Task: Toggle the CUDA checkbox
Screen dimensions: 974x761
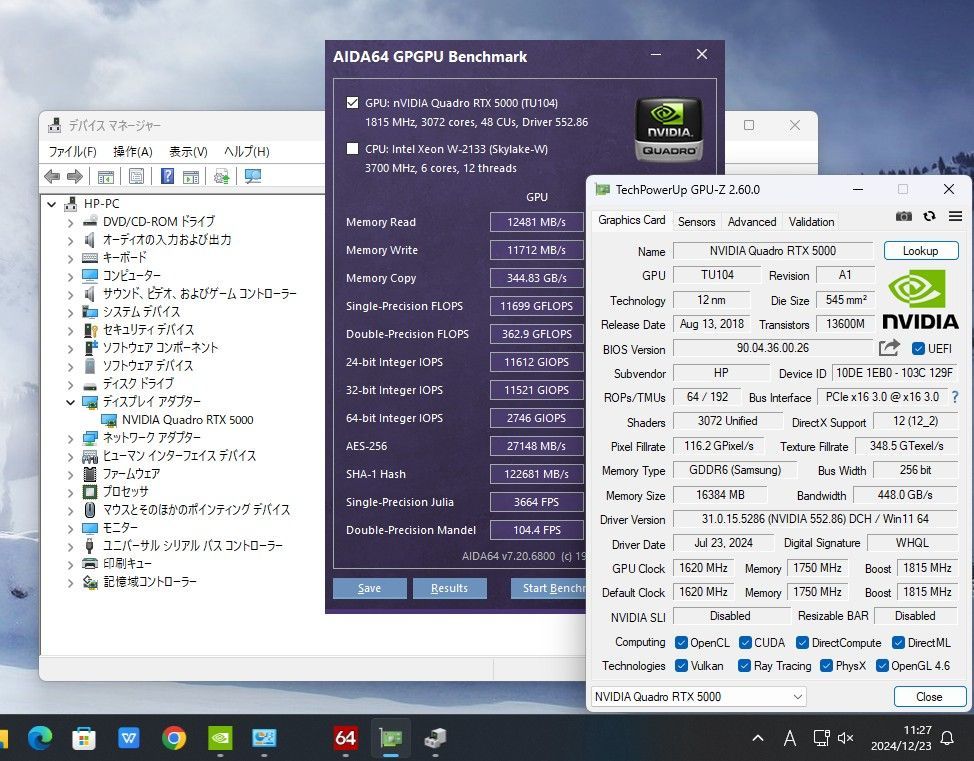Action: 745,642
